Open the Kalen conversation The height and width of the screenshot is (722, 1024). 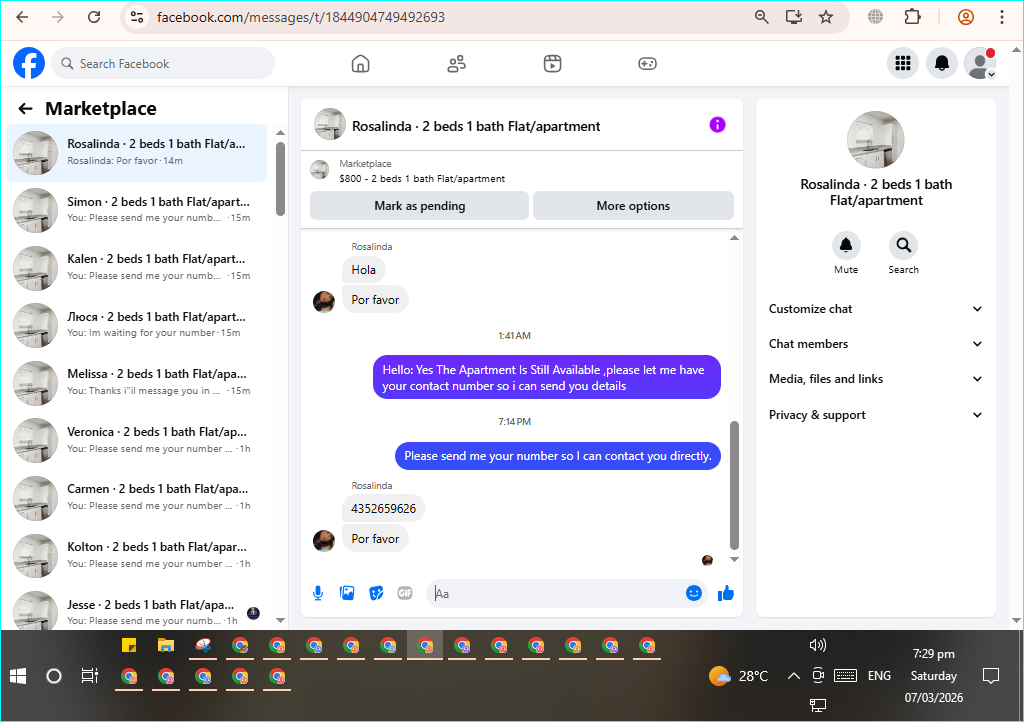(136, 267)
